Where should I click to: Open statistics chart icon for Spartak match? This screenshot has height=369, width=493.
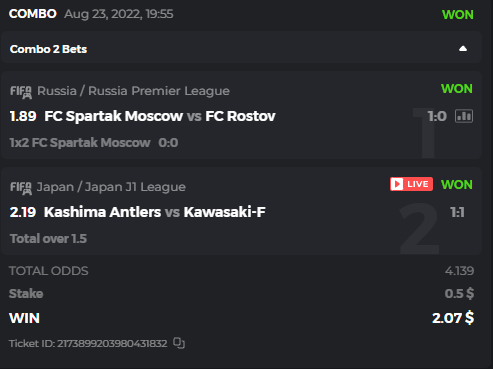(464, 116)
